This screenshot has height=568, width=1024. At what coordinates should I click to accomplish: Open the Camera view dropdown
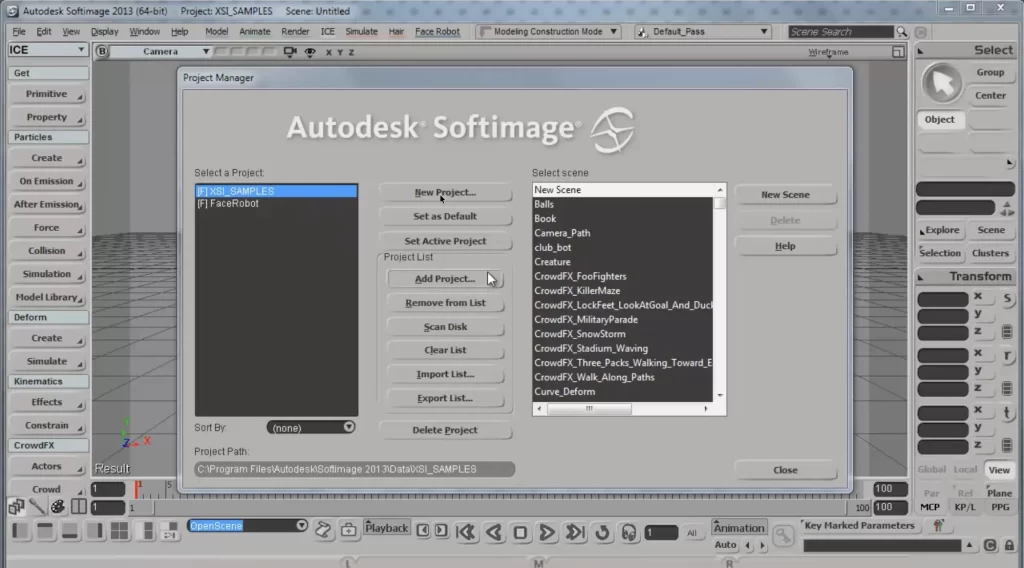tap(161, 52)
